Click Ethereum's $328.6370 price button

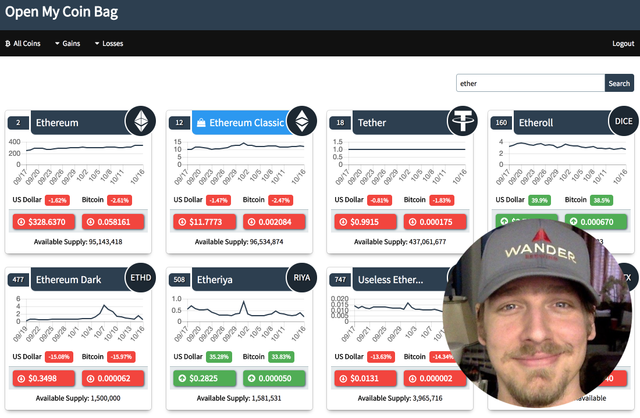pos(44,222)
